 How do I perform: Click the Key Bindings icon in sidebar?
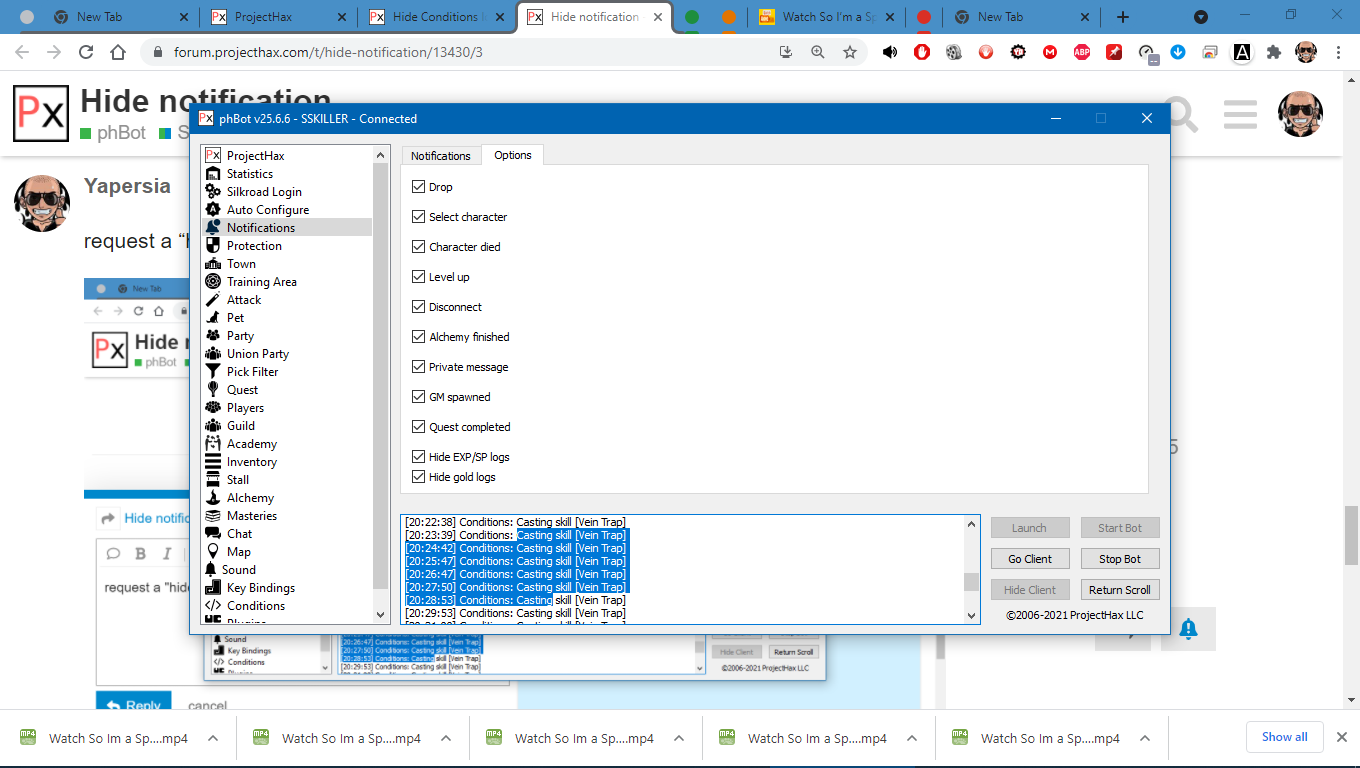[x=212, y=588]
